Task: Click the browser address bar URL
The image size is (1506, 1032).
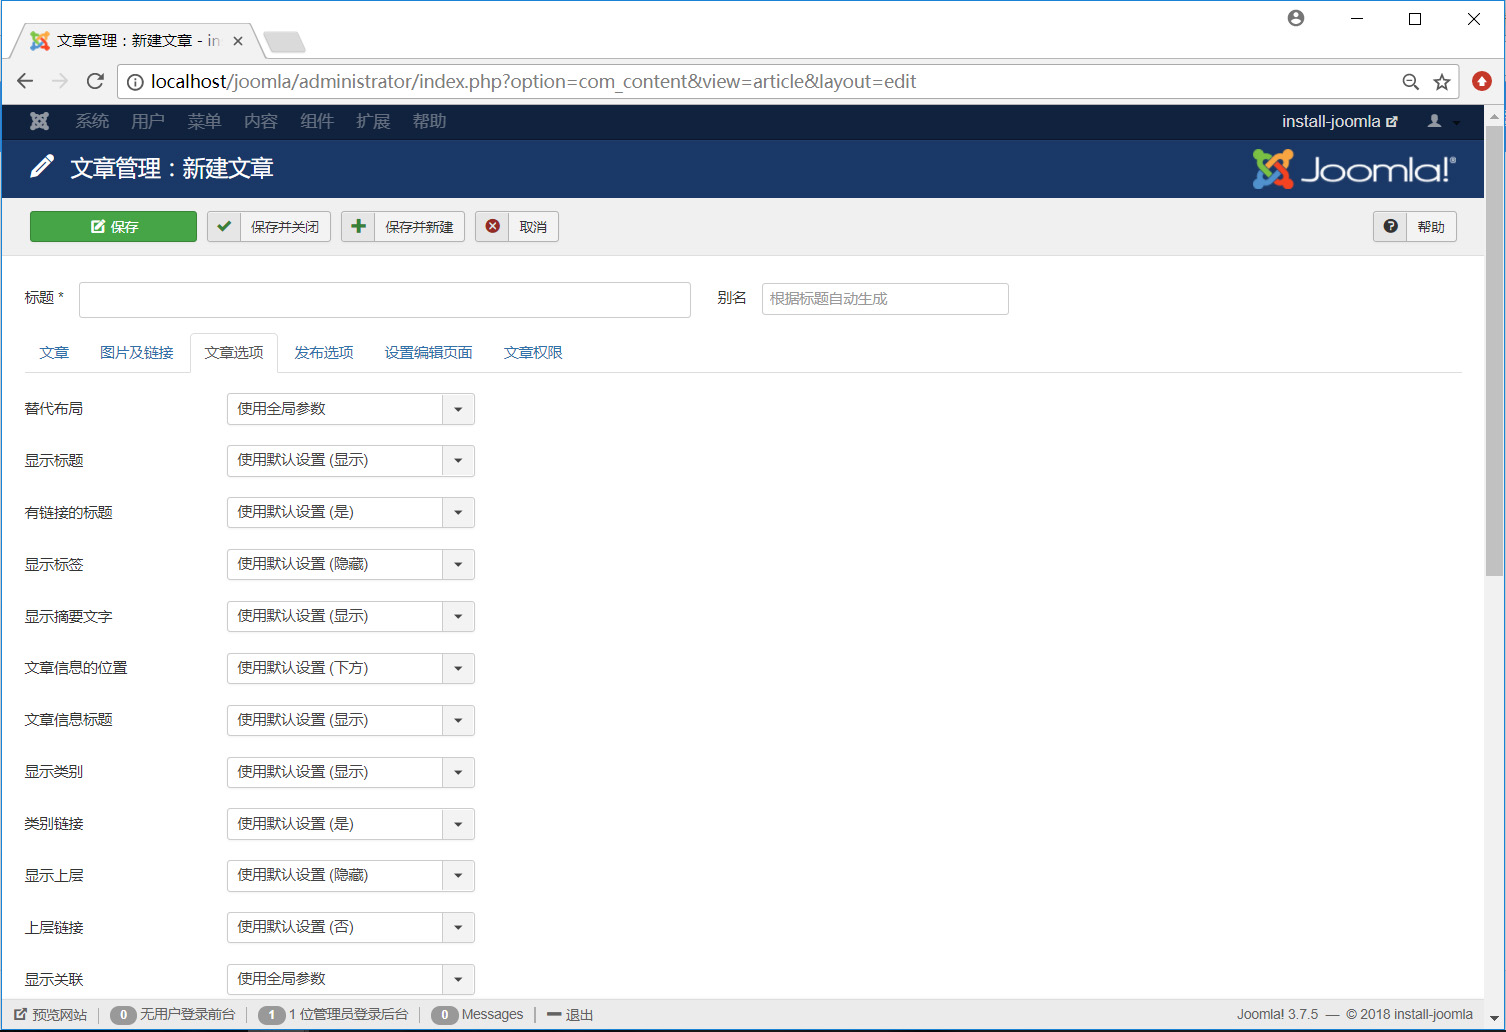Action: click(533, 82)
